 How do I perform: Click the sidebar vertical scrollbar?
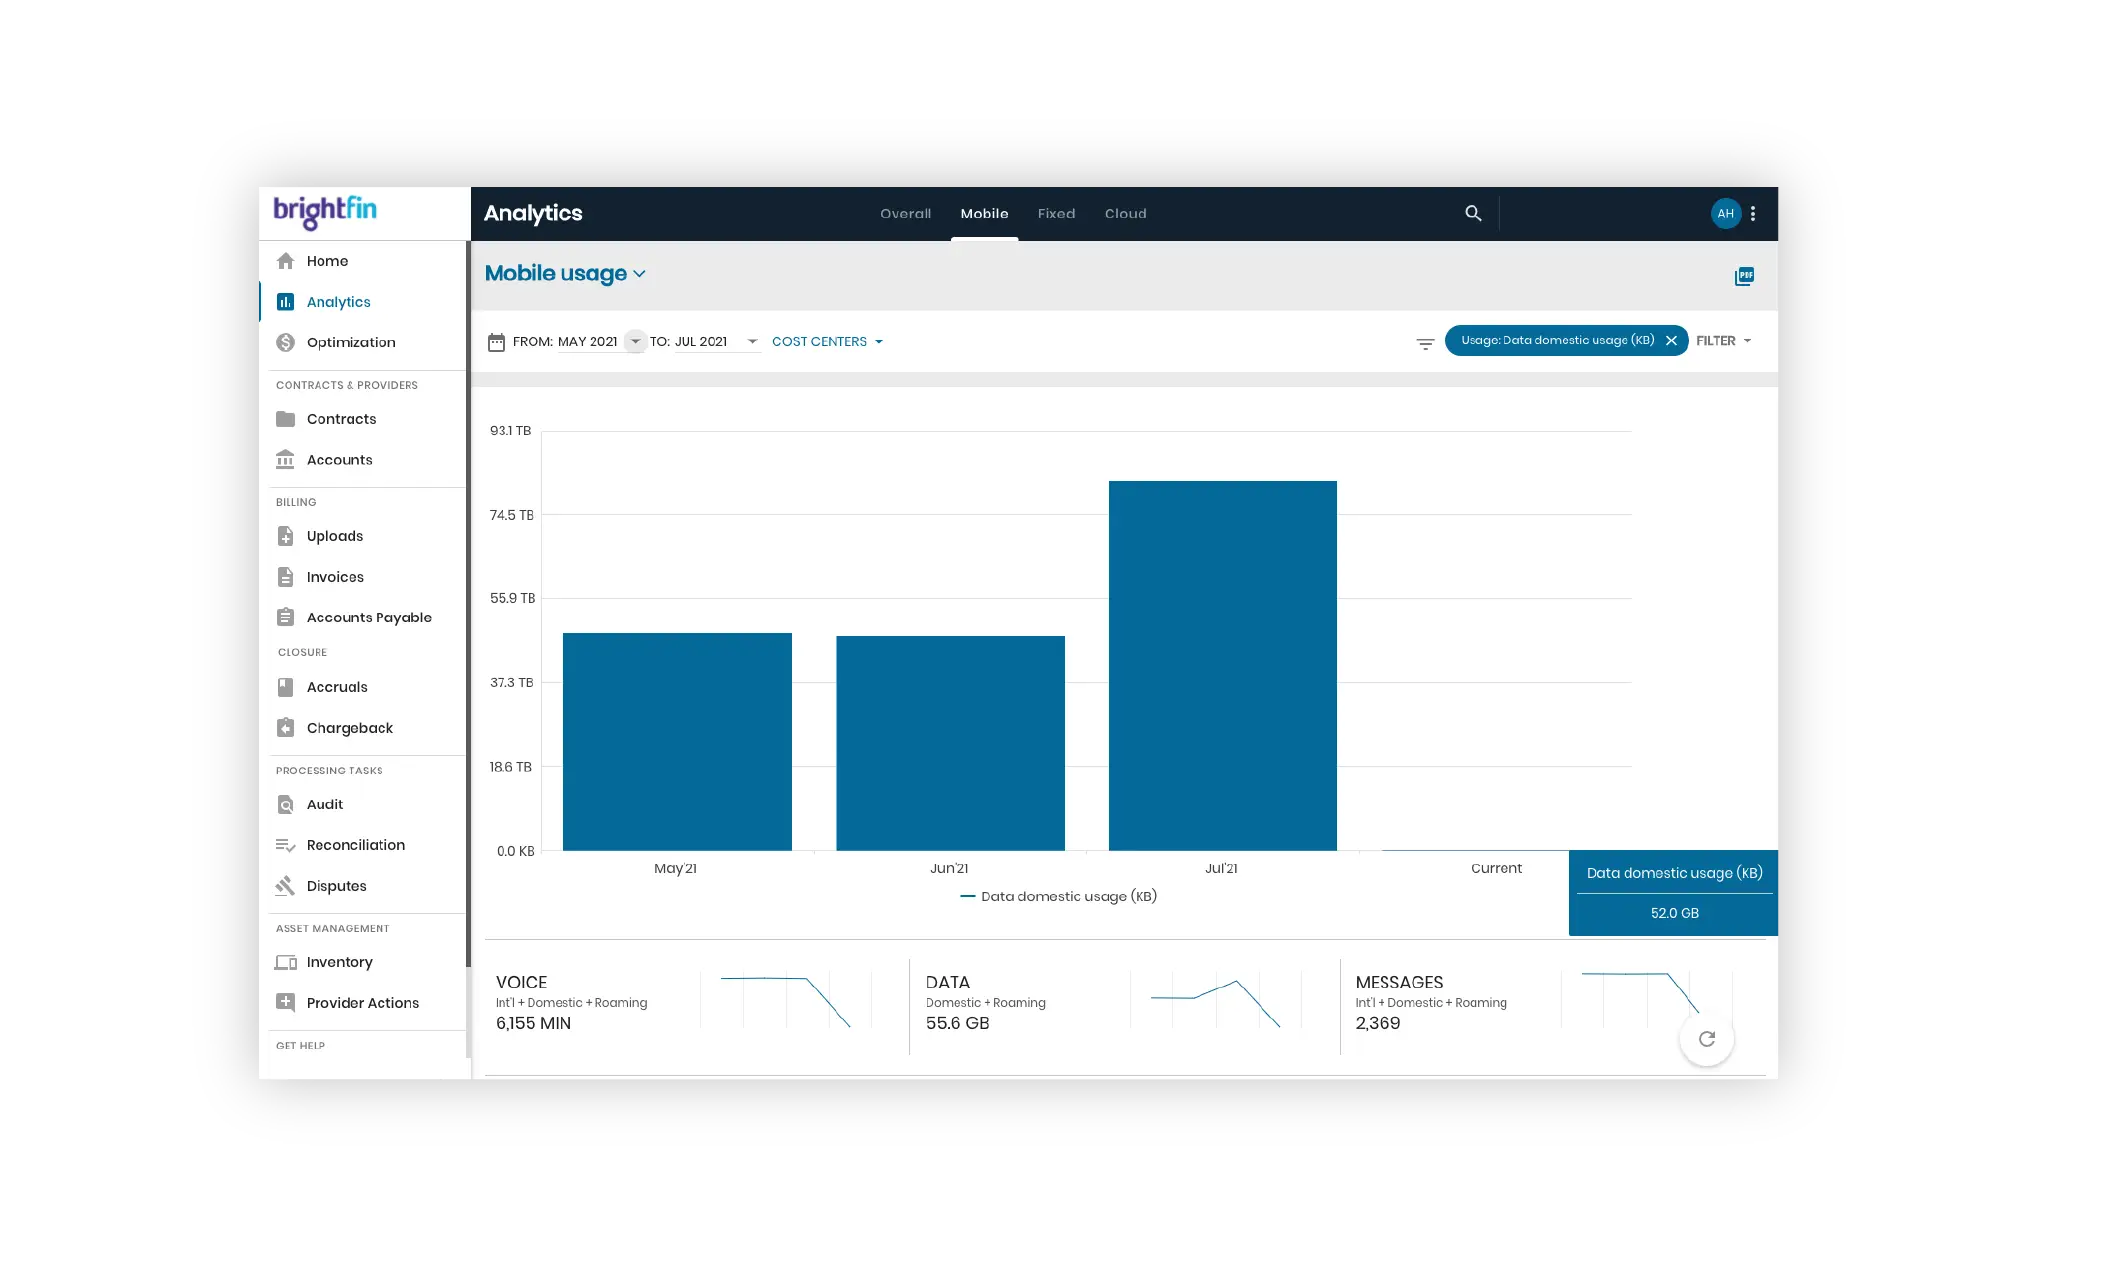pyautogui.click(x=468, y=604)
